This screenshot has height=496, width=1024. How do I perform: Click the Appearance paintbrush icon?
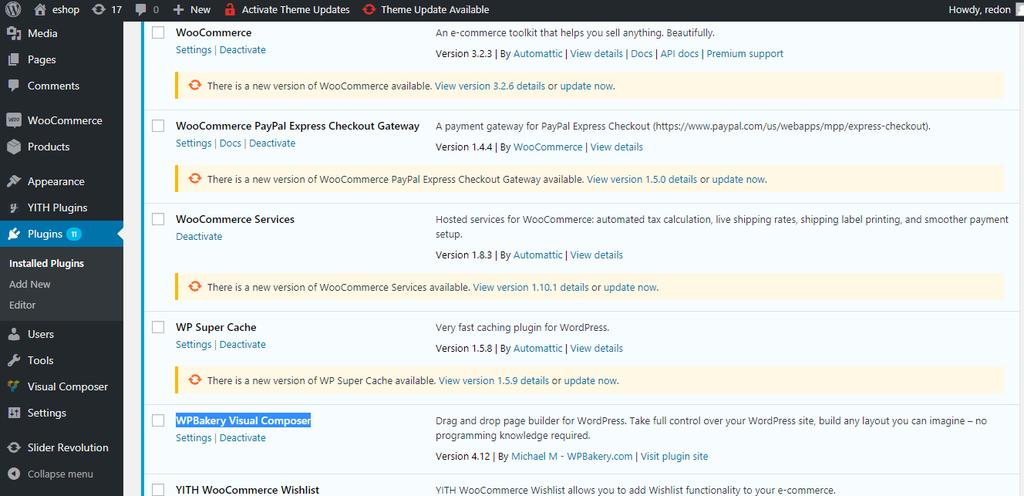click(x=14, y=181)
